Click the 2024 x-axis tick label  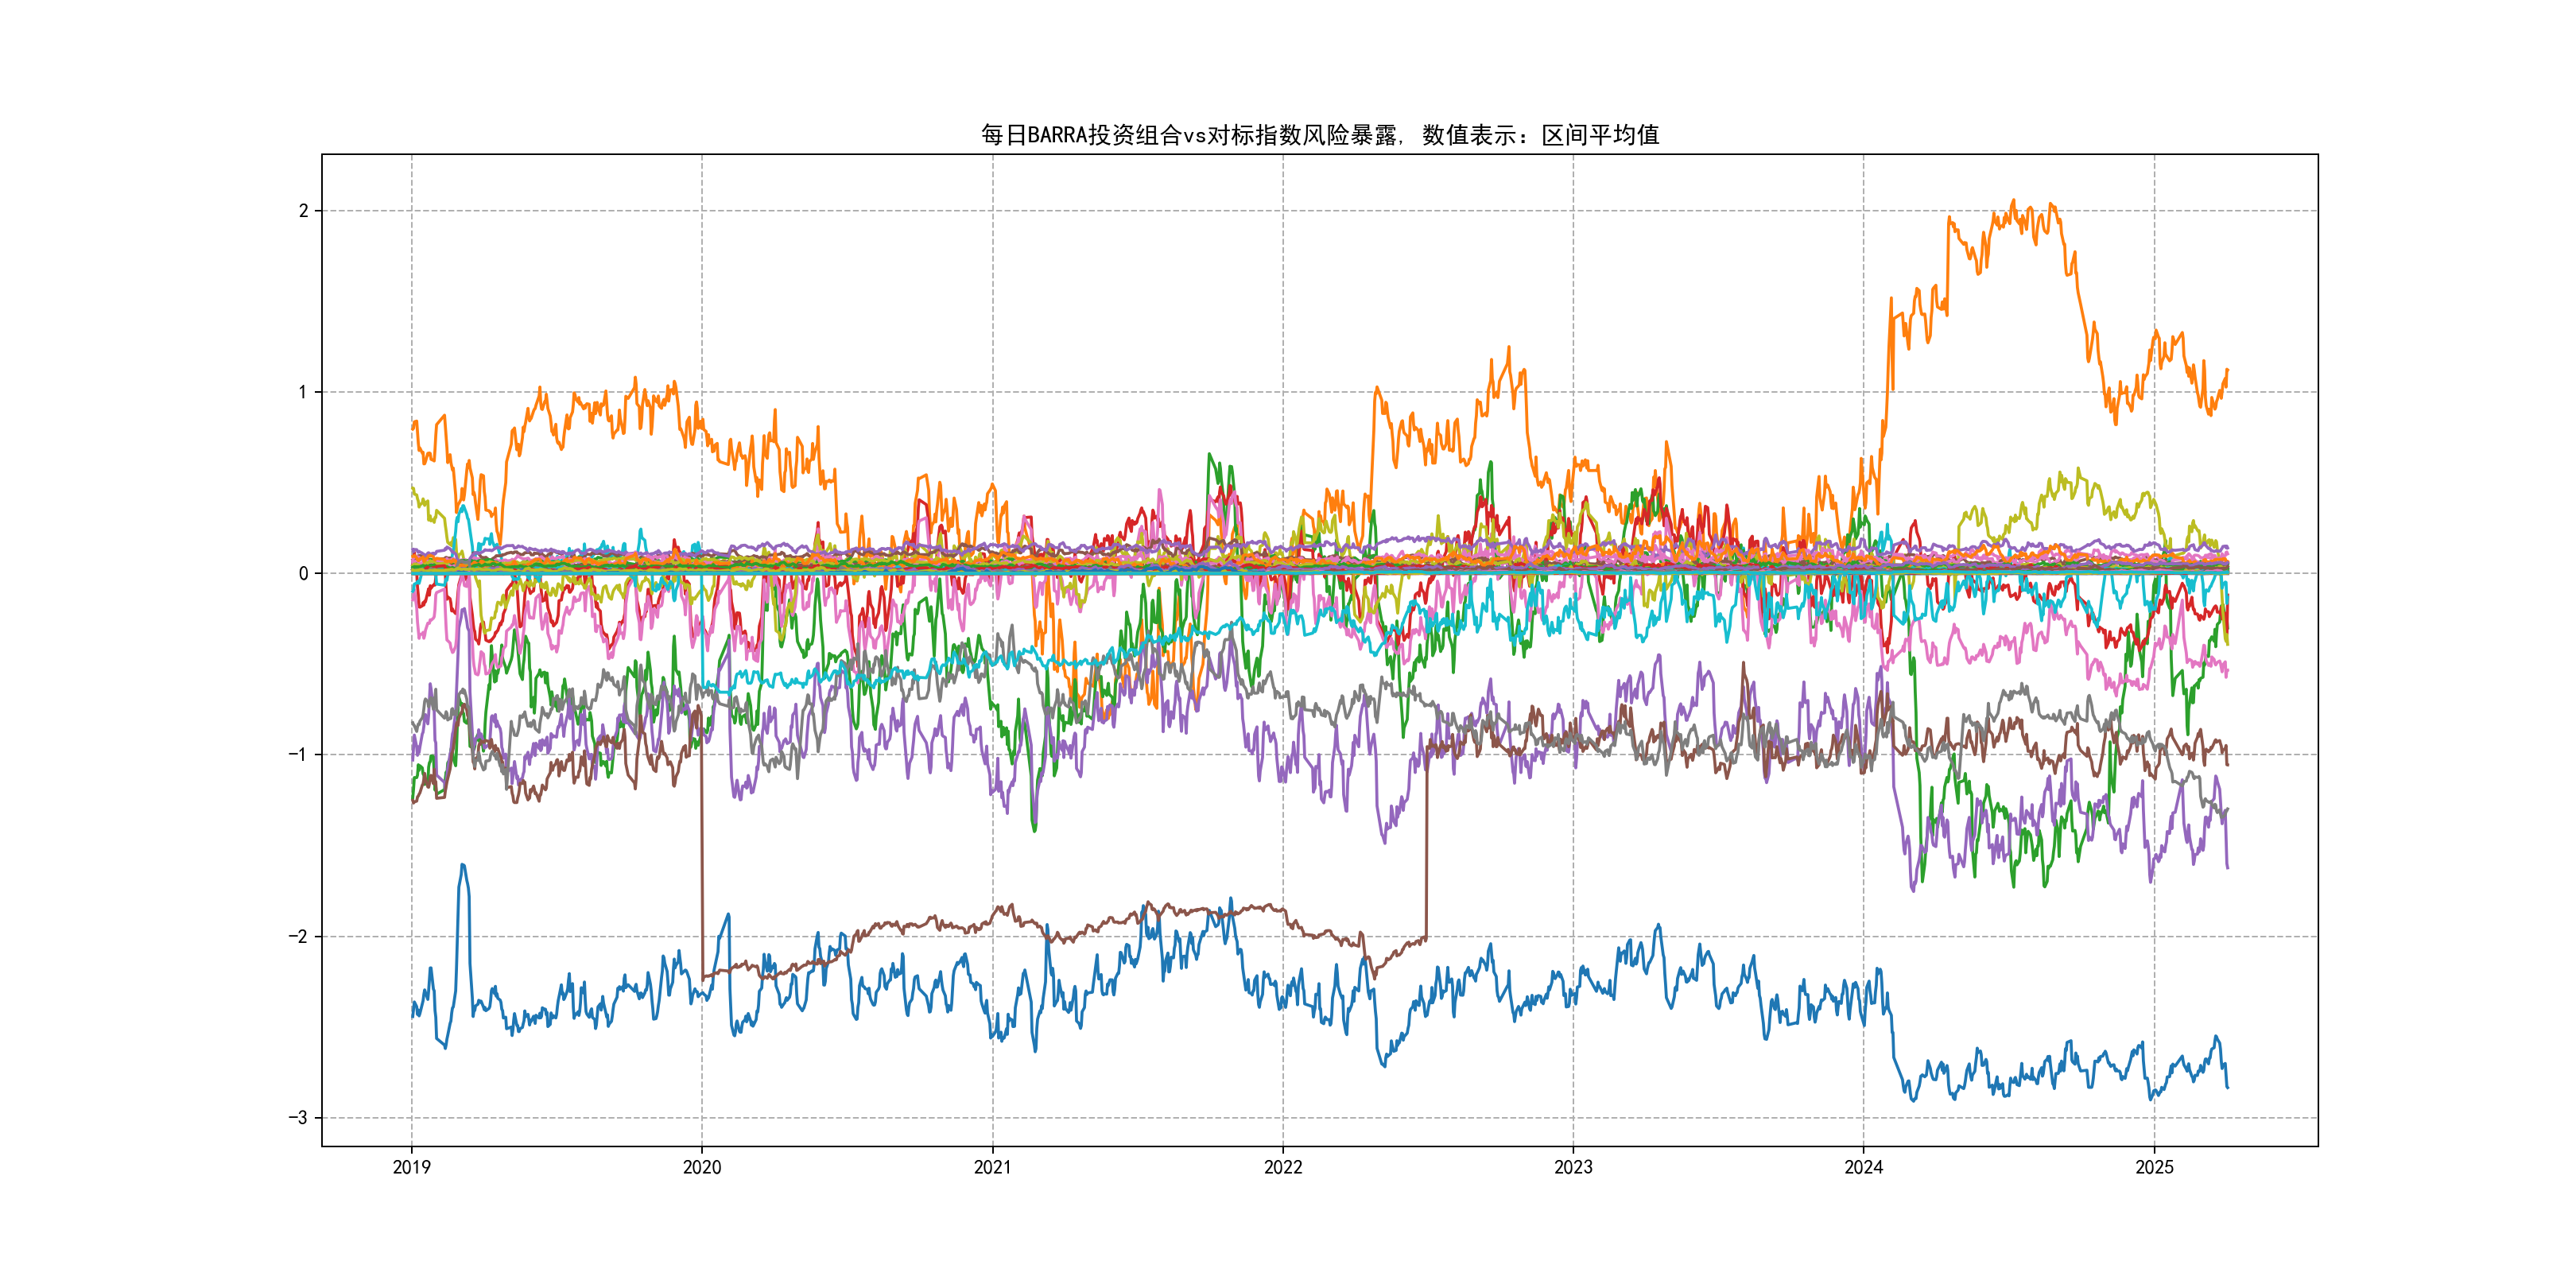pos(1863,1167)
